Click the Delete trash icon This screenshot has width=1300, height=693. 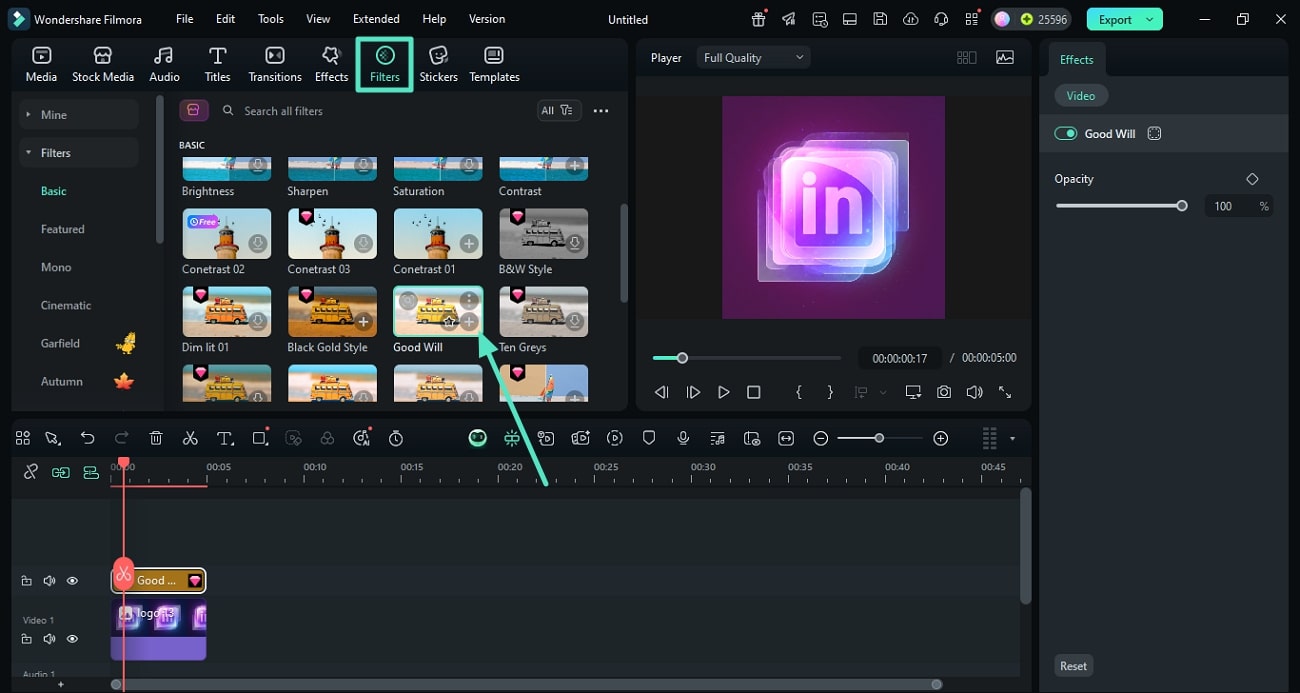[x=156, y=438]
